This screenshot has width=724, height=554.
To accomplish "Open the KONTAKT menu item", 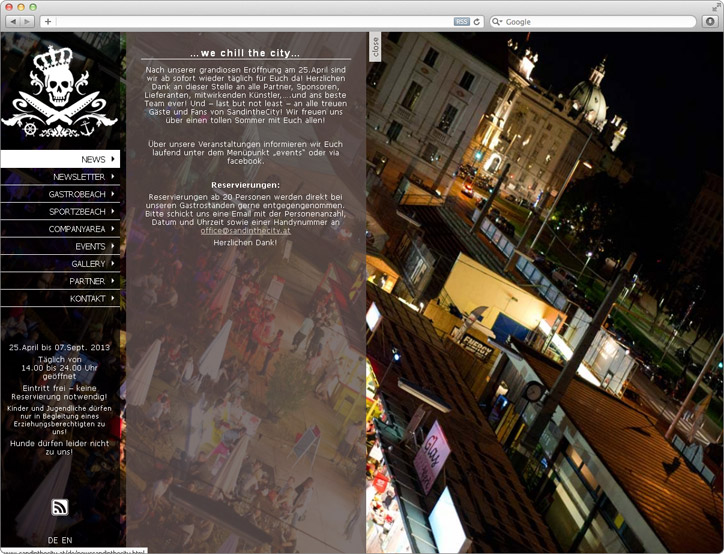I will point(60,298).
